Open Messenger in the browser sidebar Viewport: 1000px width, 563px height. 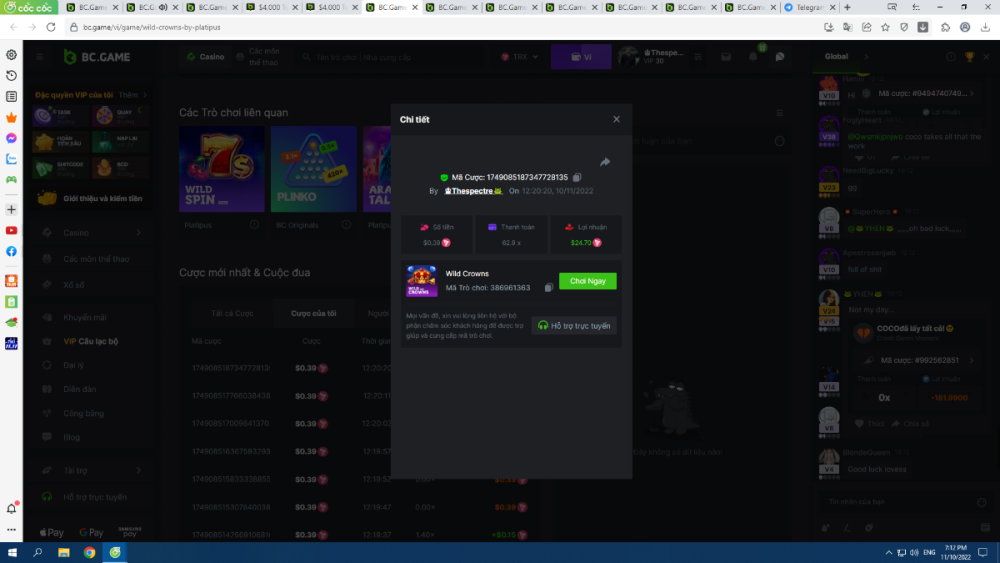point(11,138)
